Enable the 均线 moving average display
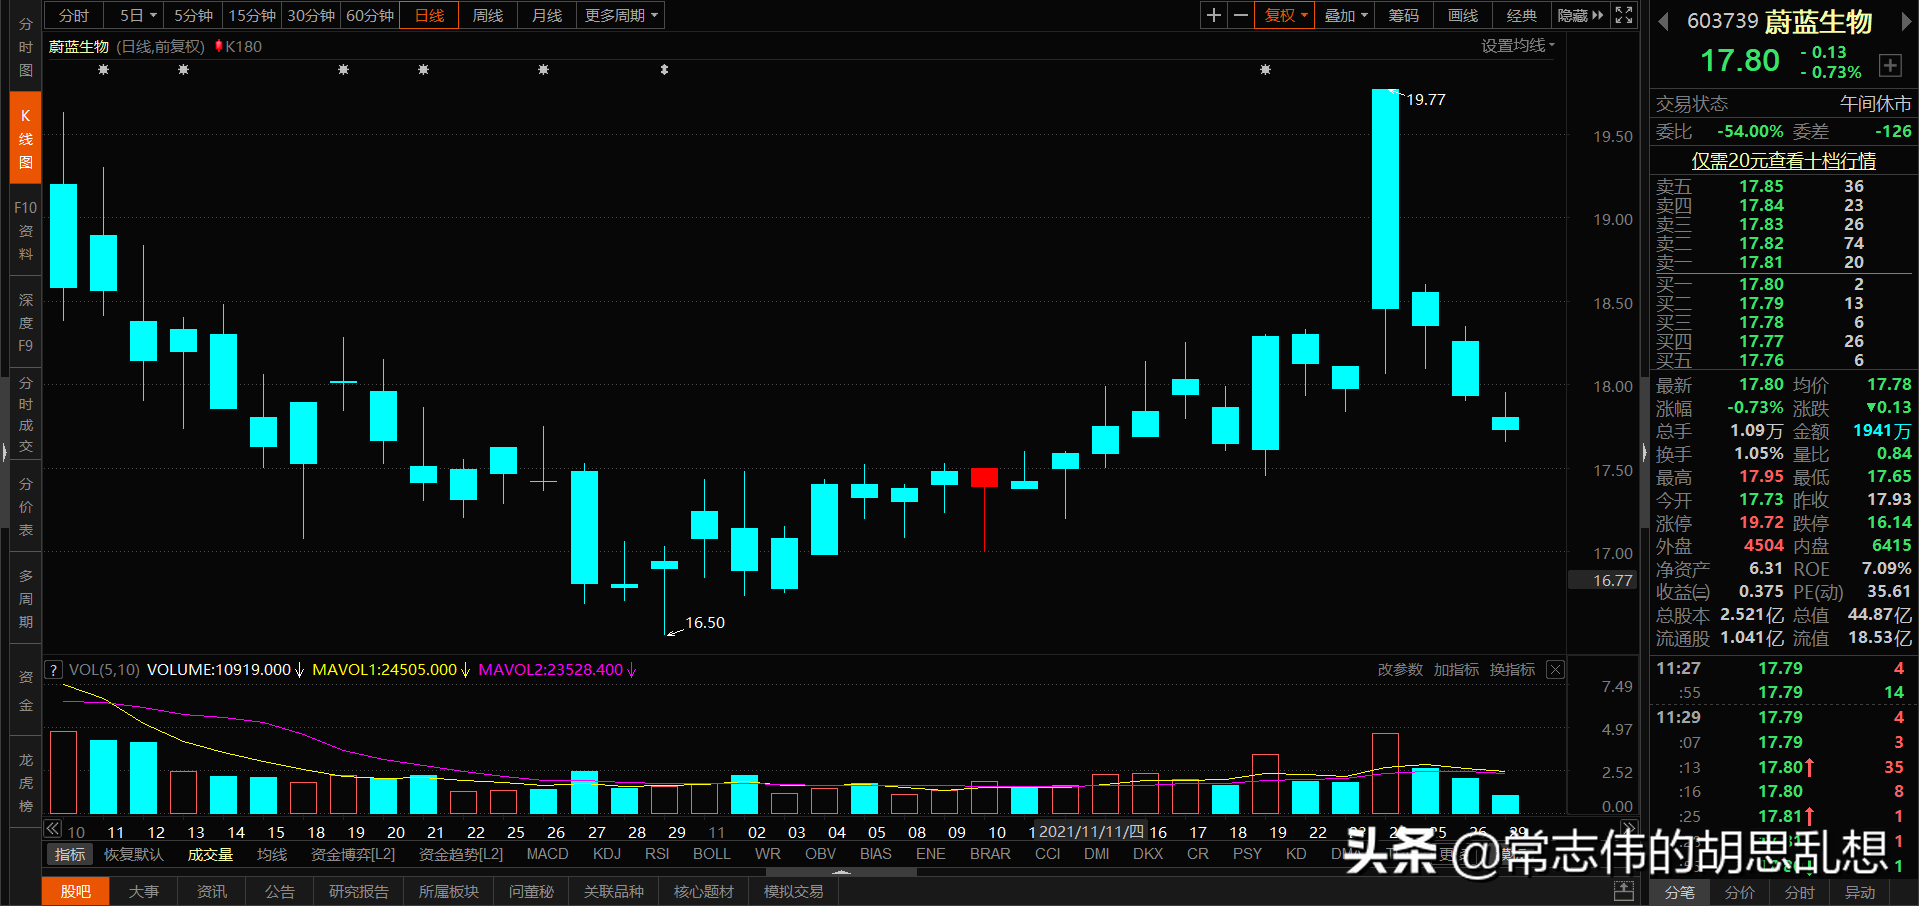1919x906 pixels. pyautogui.click(x=274, y=854)
